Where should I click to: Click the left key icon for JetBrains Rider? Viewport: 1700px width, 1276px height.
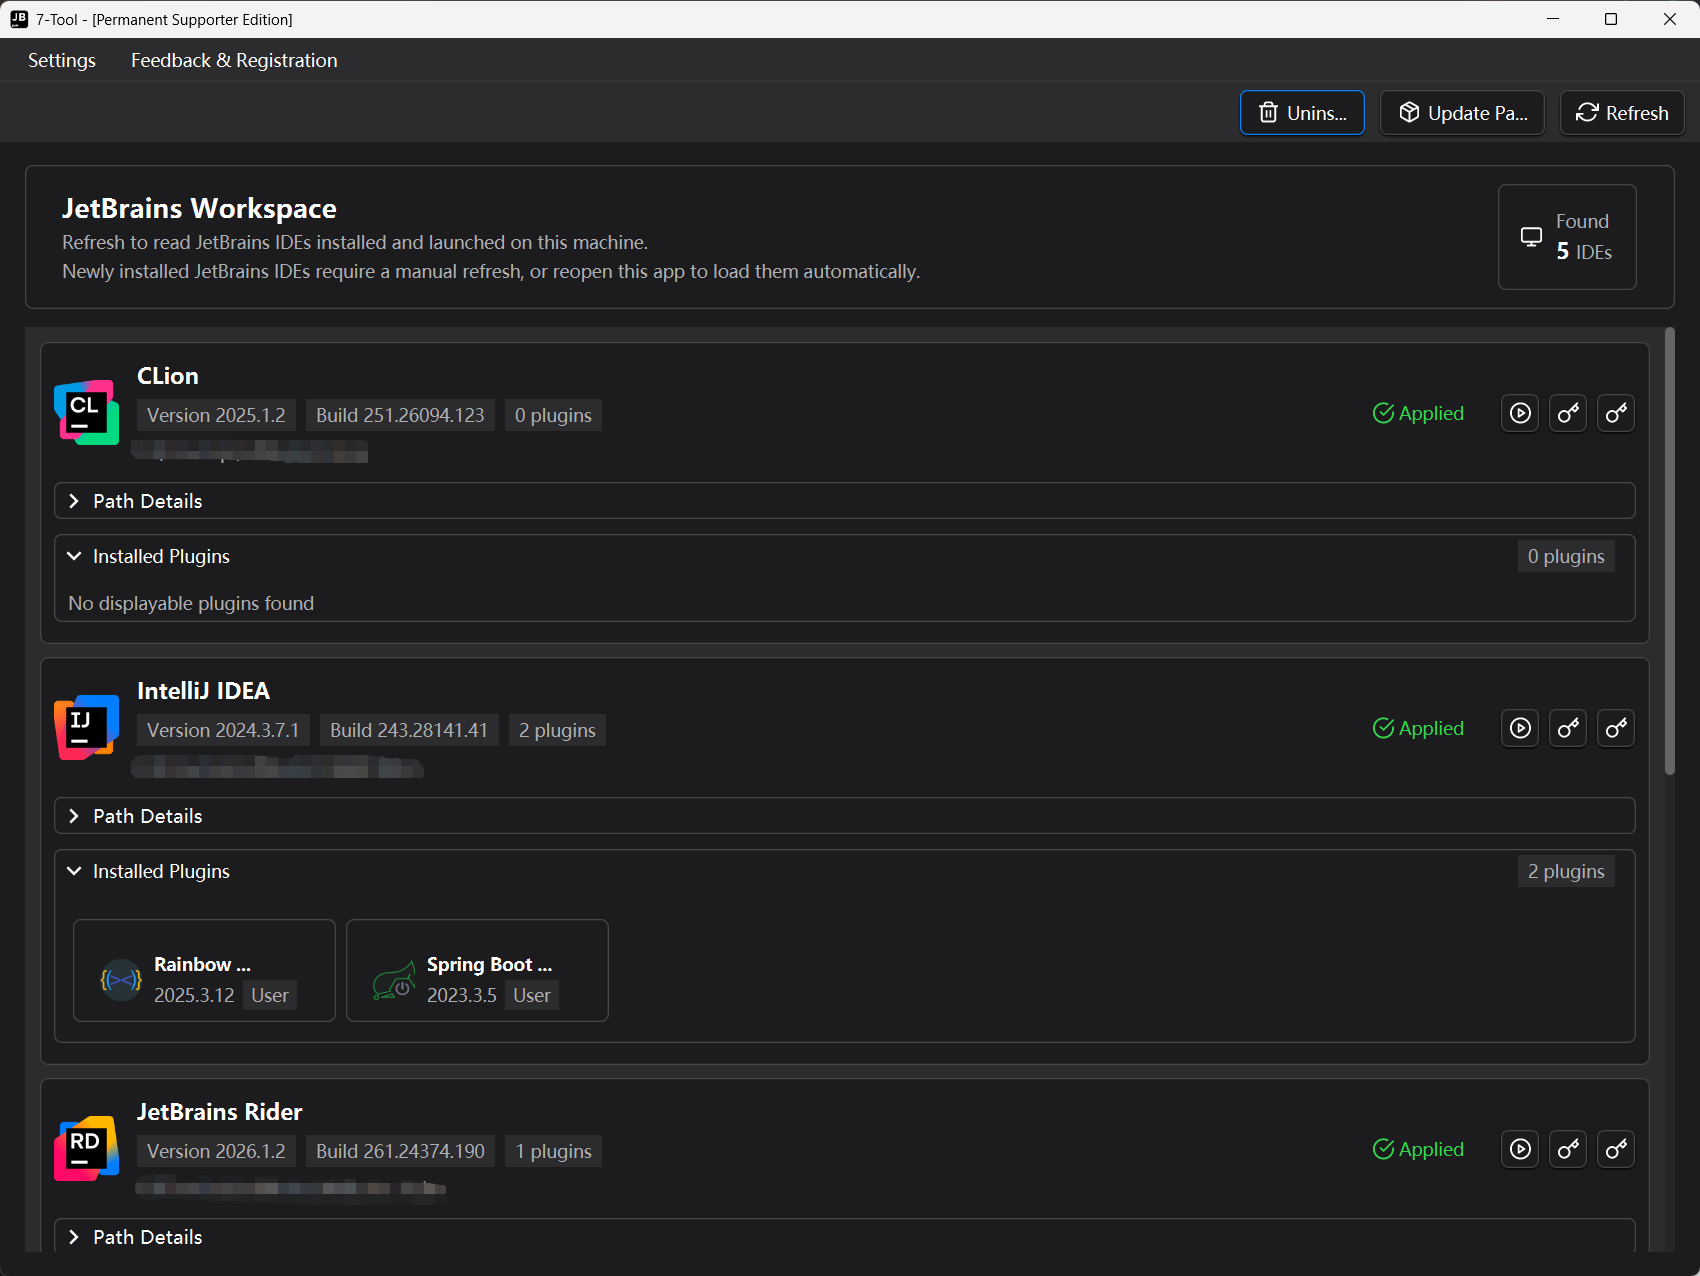(x=1568, y=1149)
